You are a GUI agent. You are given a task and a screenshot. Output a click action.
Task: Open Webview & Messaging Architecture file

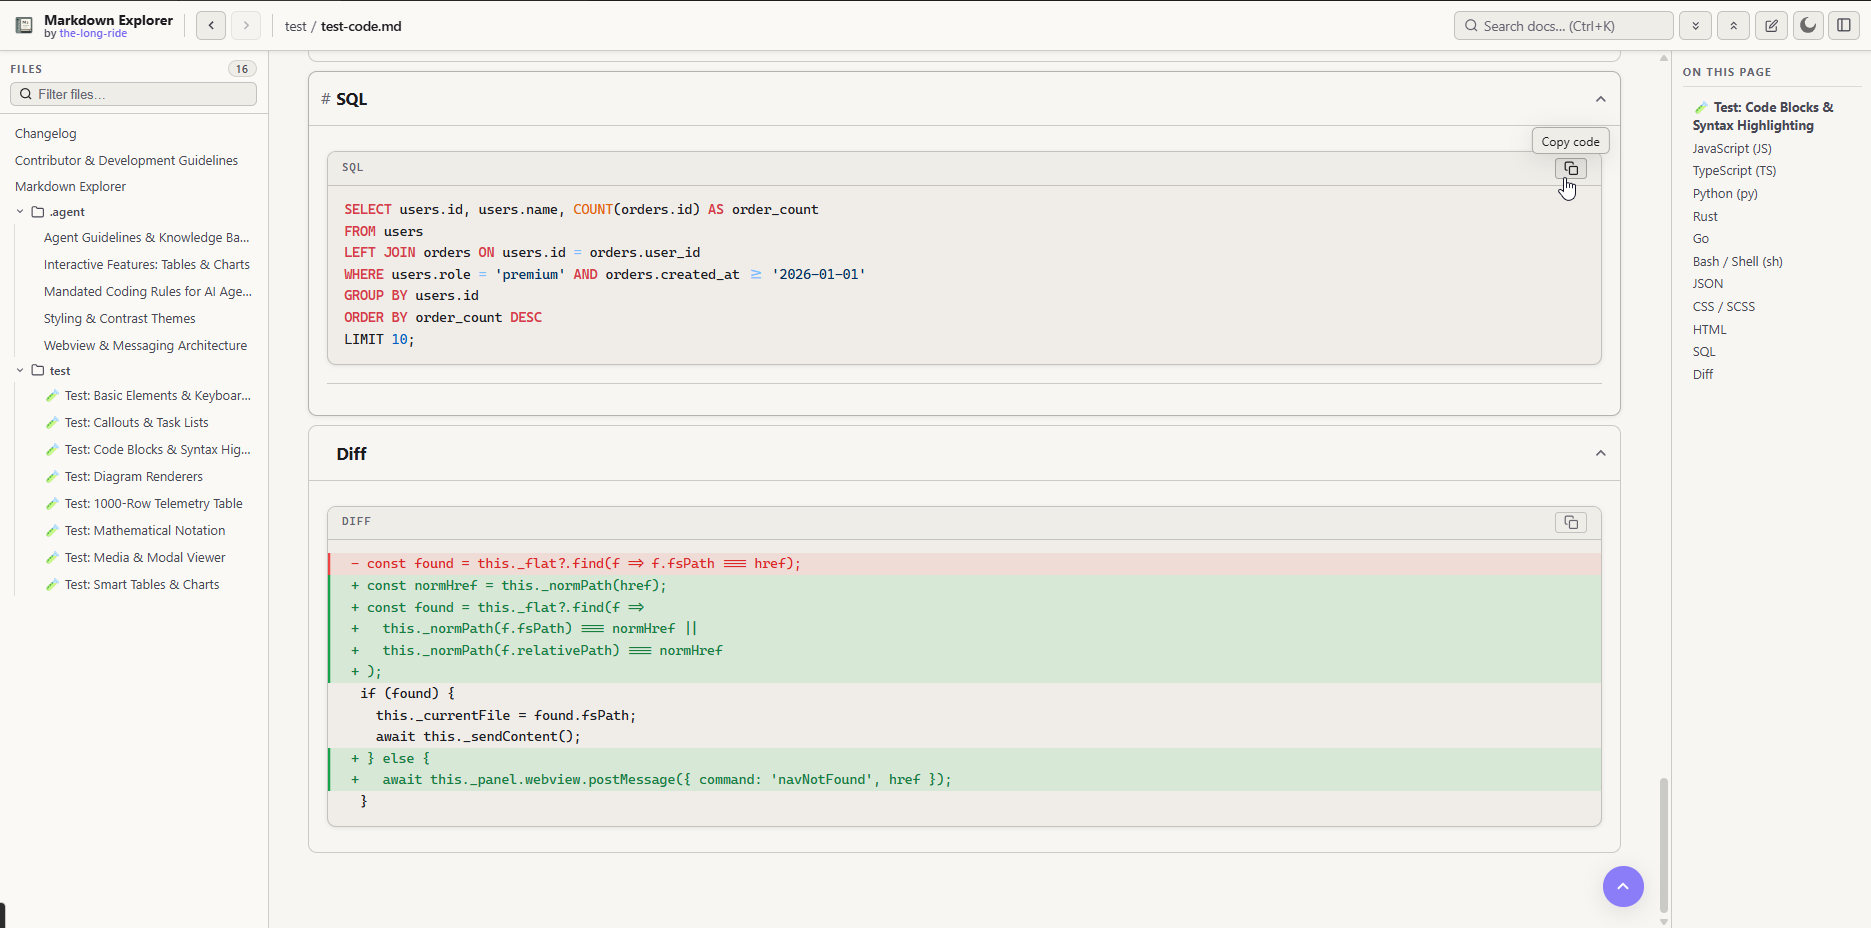point(145,346)
